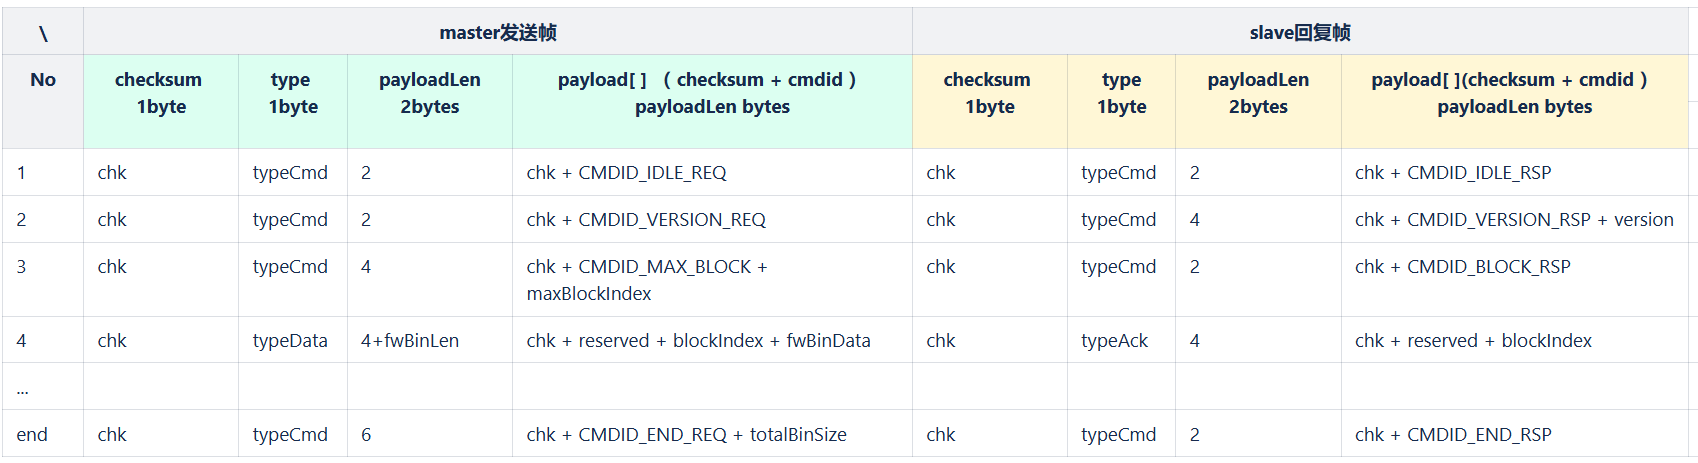Select the CMDID_VERSION_RSP + version cell
1698x463 pixels.
(x=1515, y=220)
